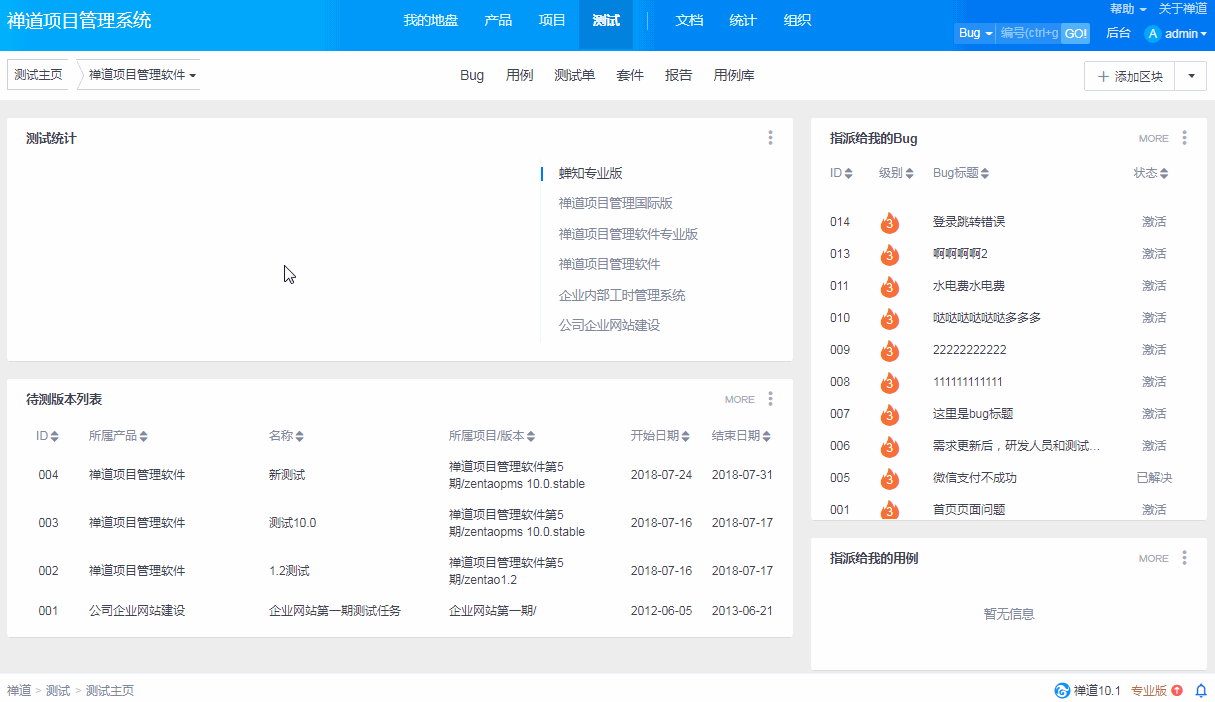This screenshot has width=1215, height=702.
Task: Click the 添加区块 button
Action: 1129,76
